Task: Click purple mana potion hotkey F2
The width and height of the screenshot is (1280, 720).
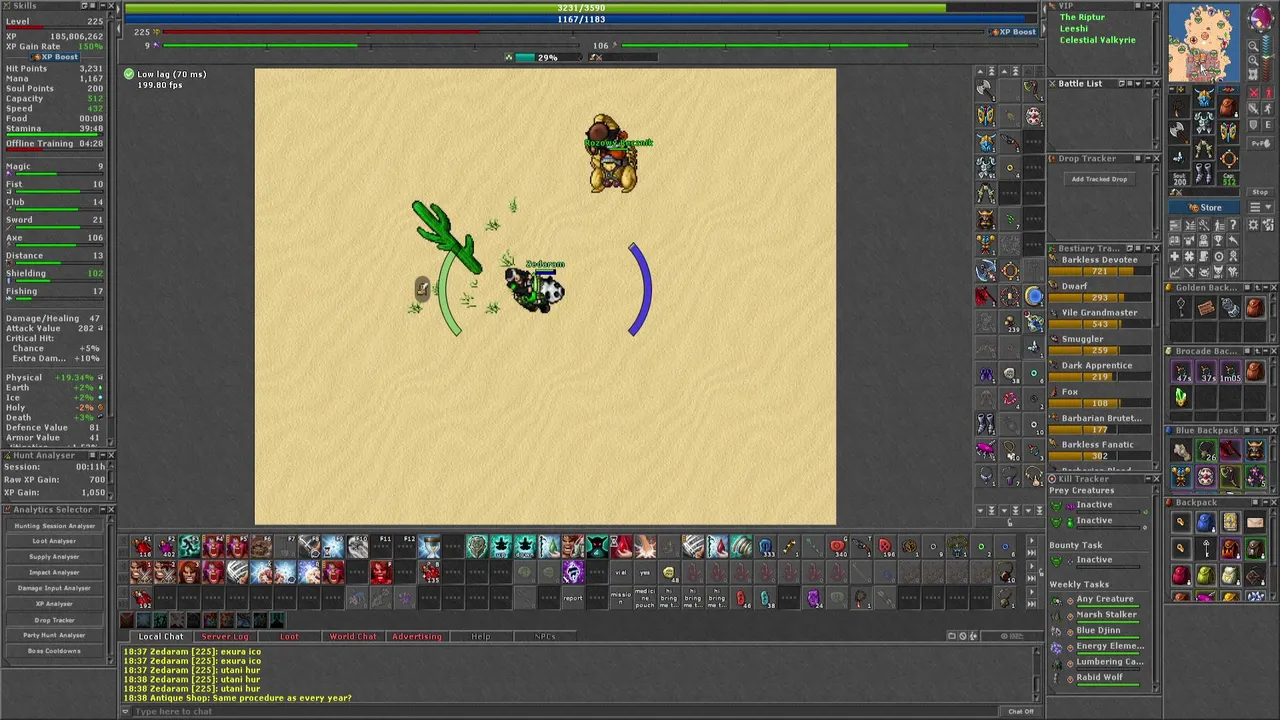Action: [165, 546]
